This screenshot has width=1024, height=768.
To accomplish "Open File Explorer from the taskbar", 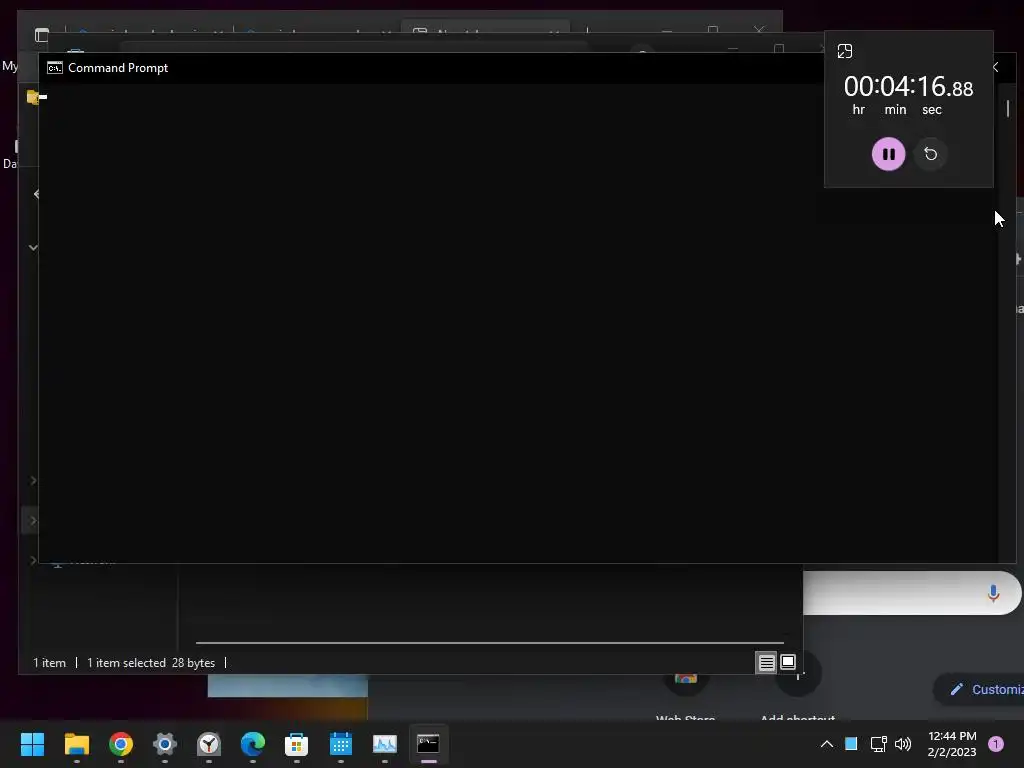I will click(x=76, y=744).
